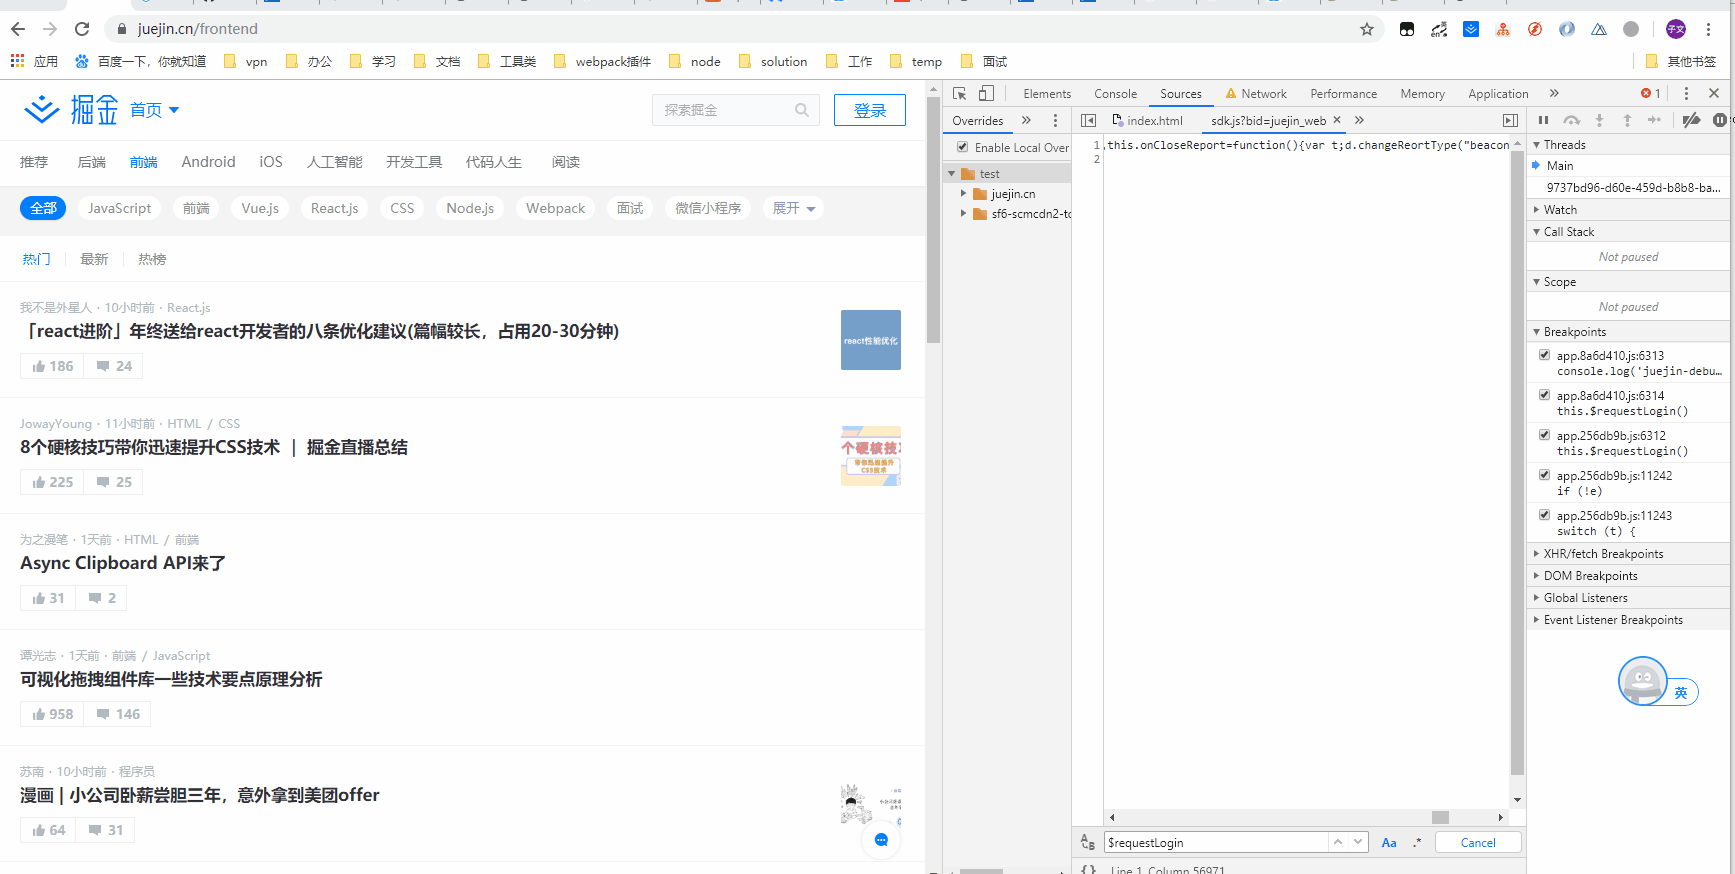The height and width of the screenshot is (874, 1735).
Task: Expand the sf6-scmcdn2 folder
Action: [x=963, y=214]
